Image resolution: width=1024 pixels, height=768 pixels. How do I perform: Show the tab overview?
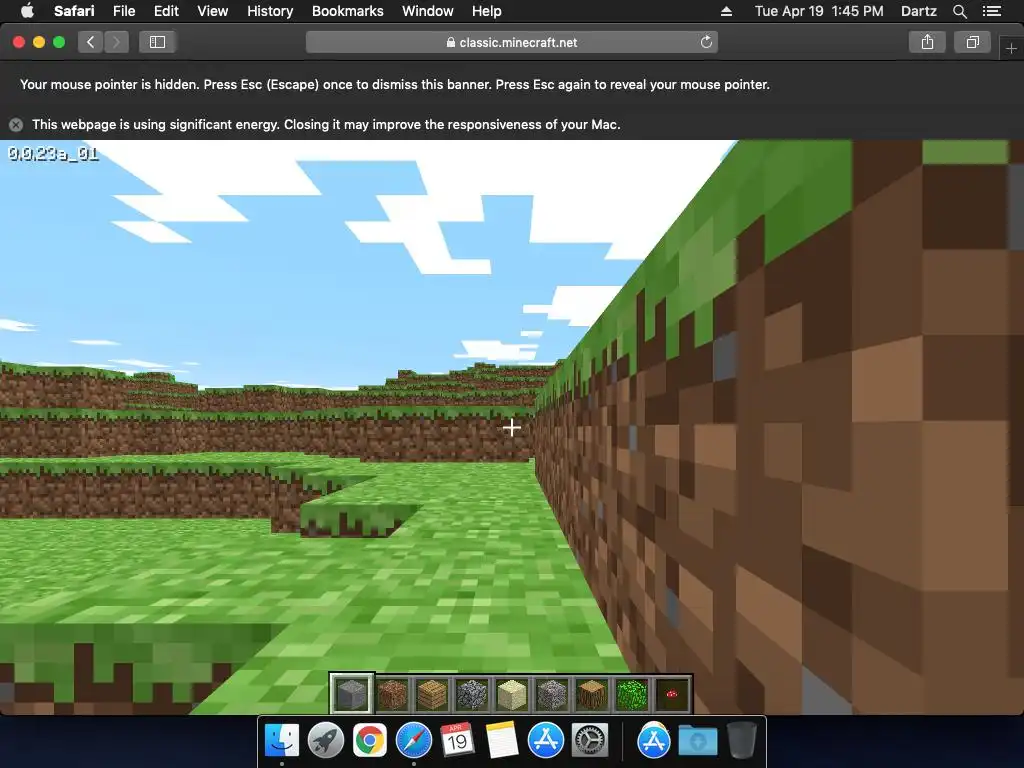click(x=972, y=42)
